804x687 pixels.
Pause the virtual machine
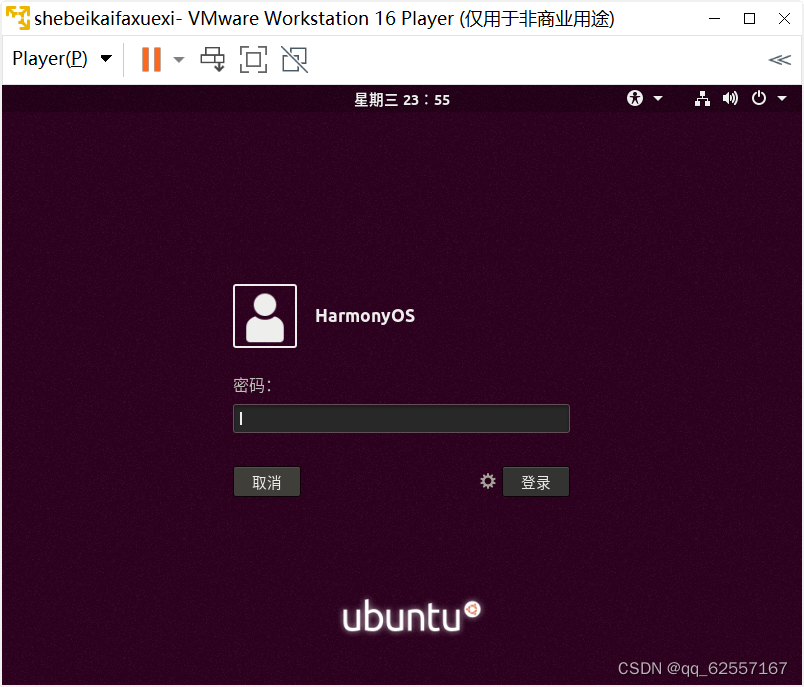[x=151, y=59]
